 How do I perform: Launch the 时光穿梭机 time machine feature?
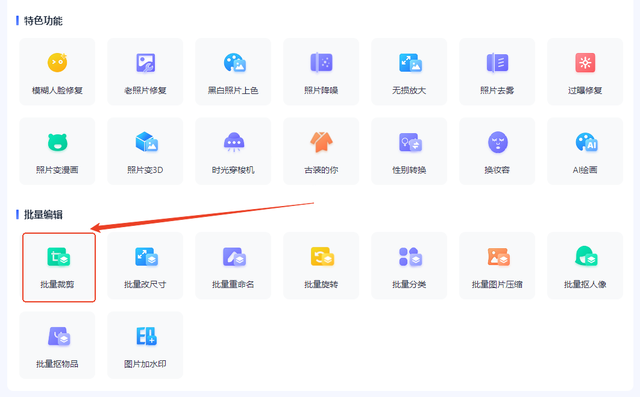click(x=233, y=151)
